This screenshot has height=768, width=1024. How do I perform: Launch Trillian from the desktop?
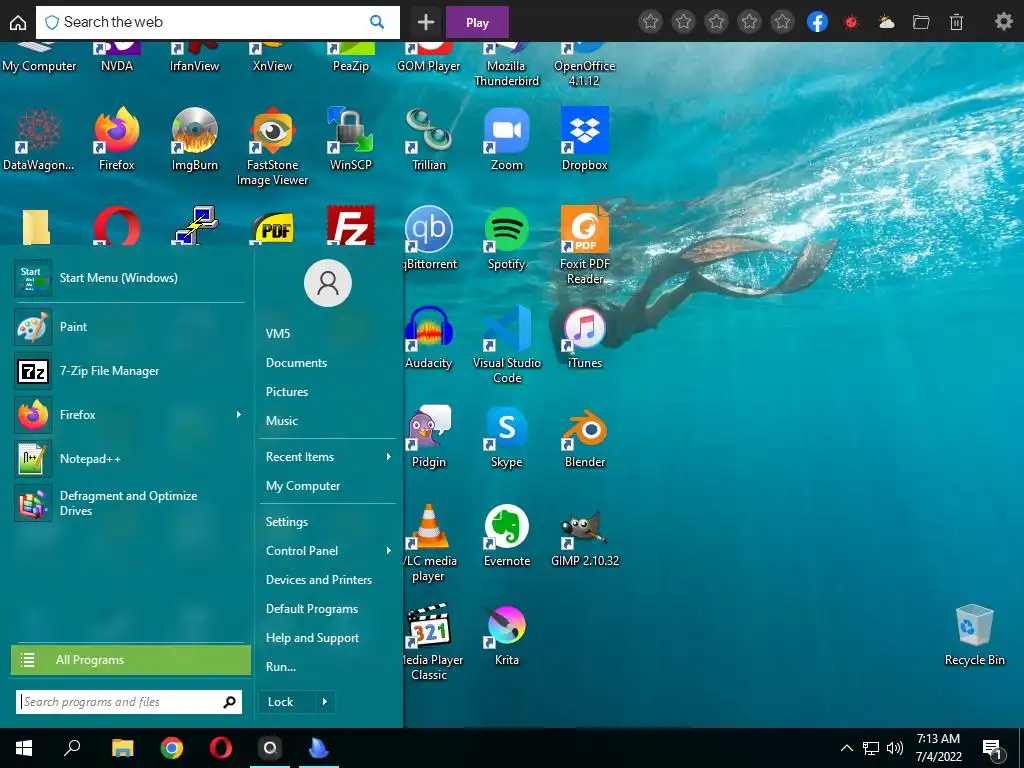(428, 138)
